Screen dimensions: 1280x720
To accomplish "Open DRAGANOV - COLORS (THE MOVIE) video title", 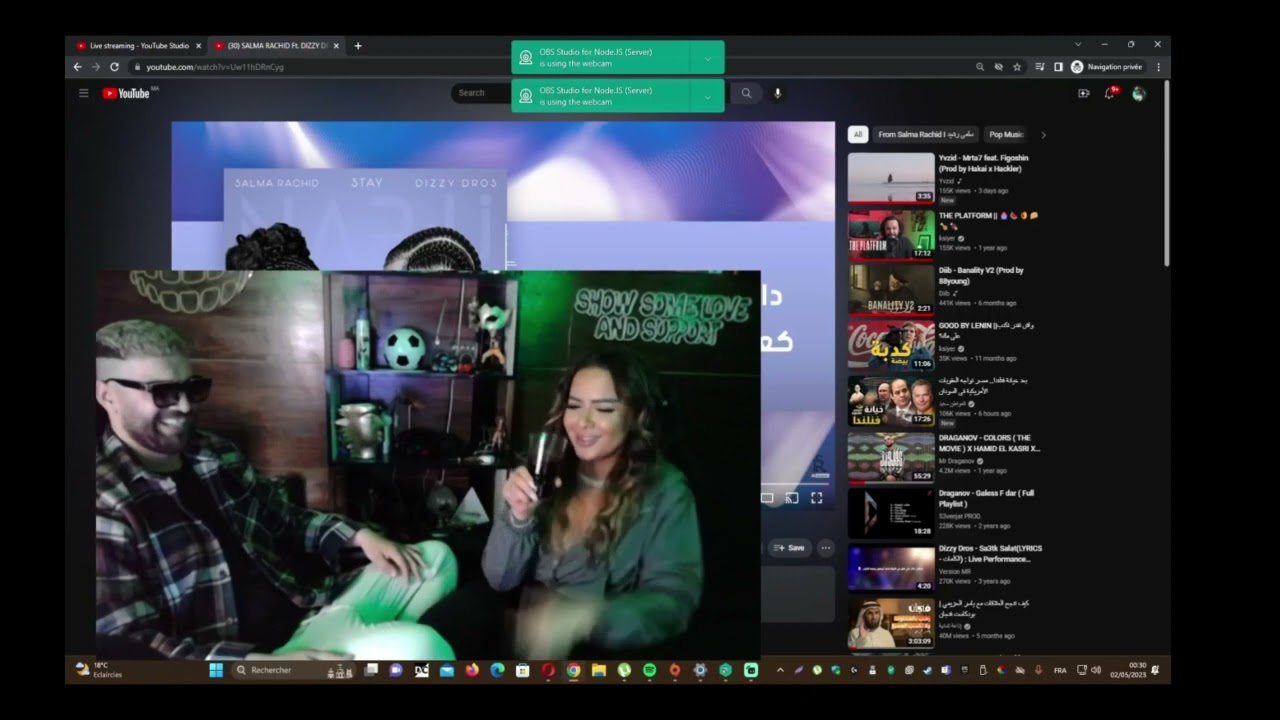I will click(989, 443).
